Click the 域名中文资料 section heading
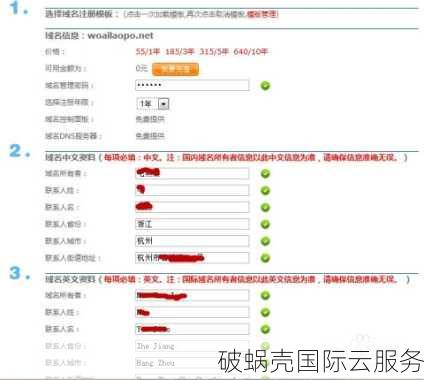The width and height of the screenshot is (424, 380). (70, 157)
